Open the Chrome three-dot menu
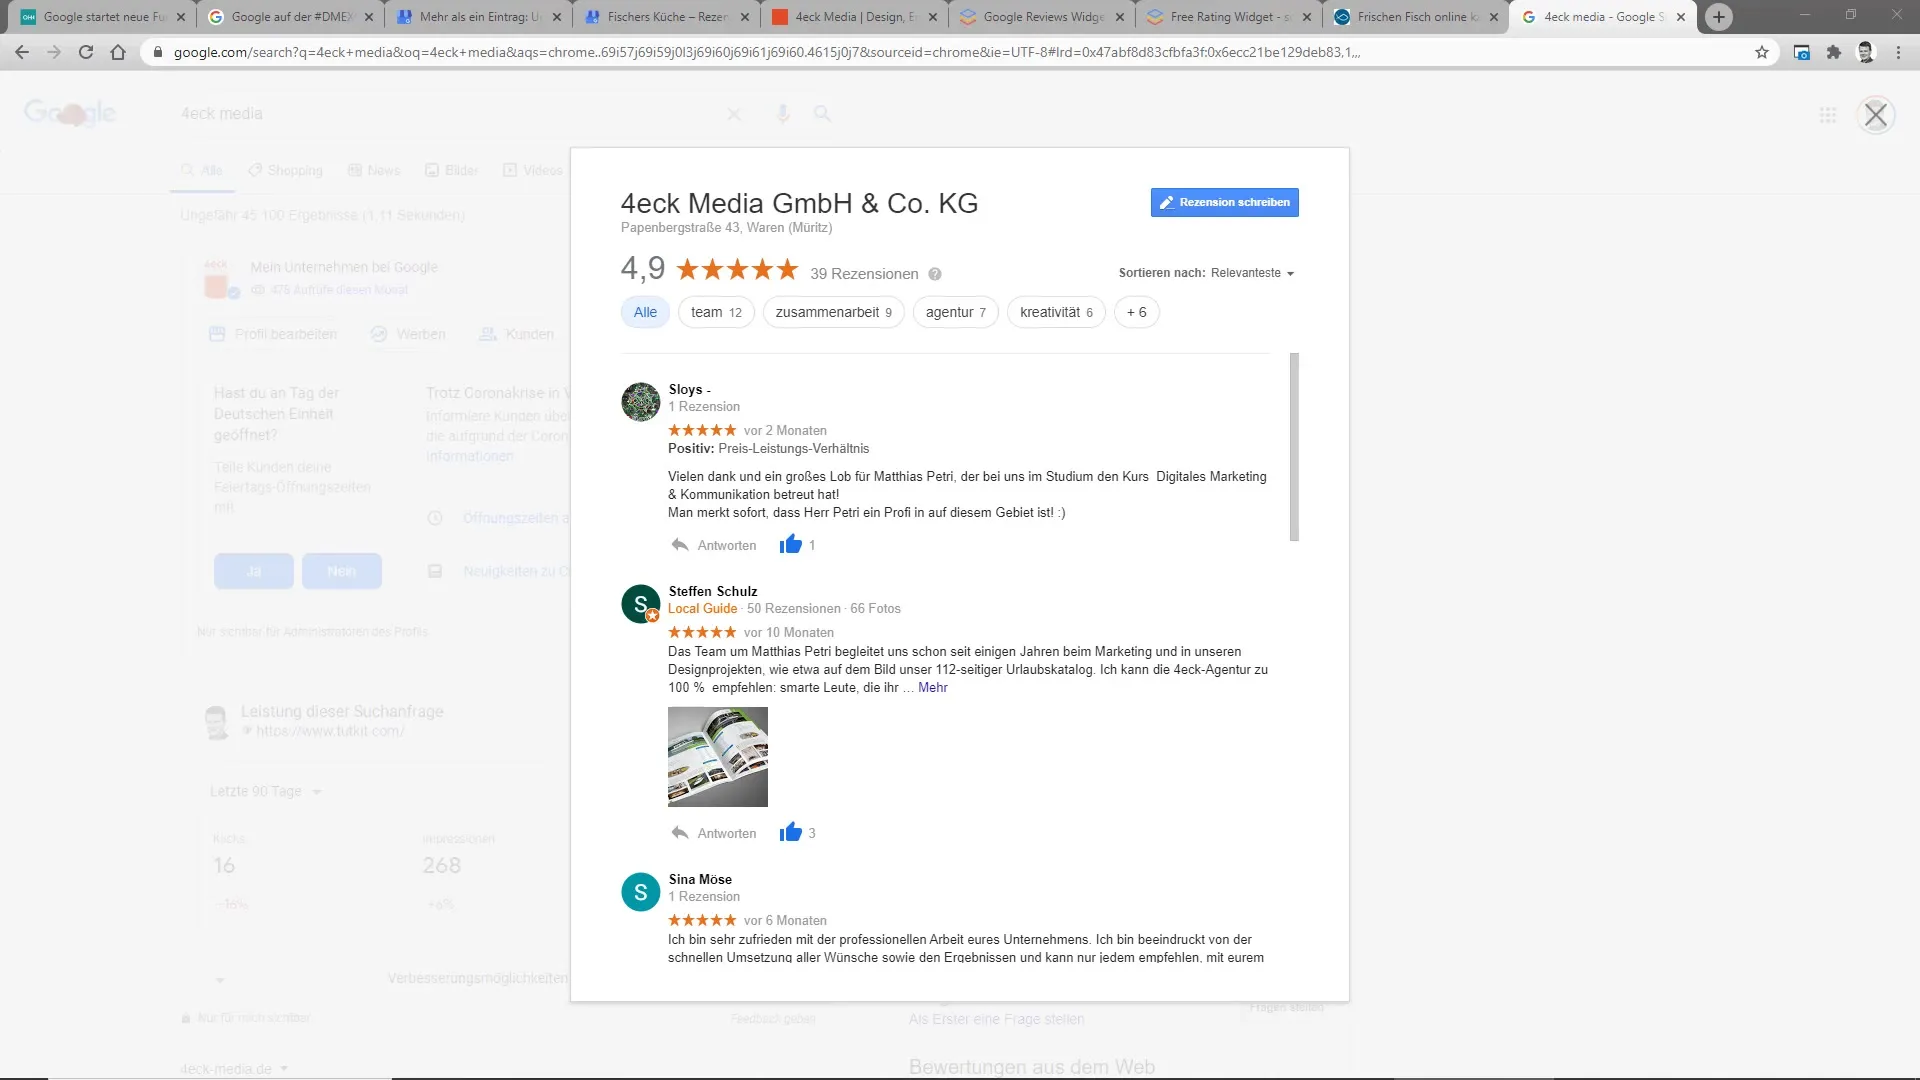The height and width of the screenshot is (1080, 1920). point(1898,52)
